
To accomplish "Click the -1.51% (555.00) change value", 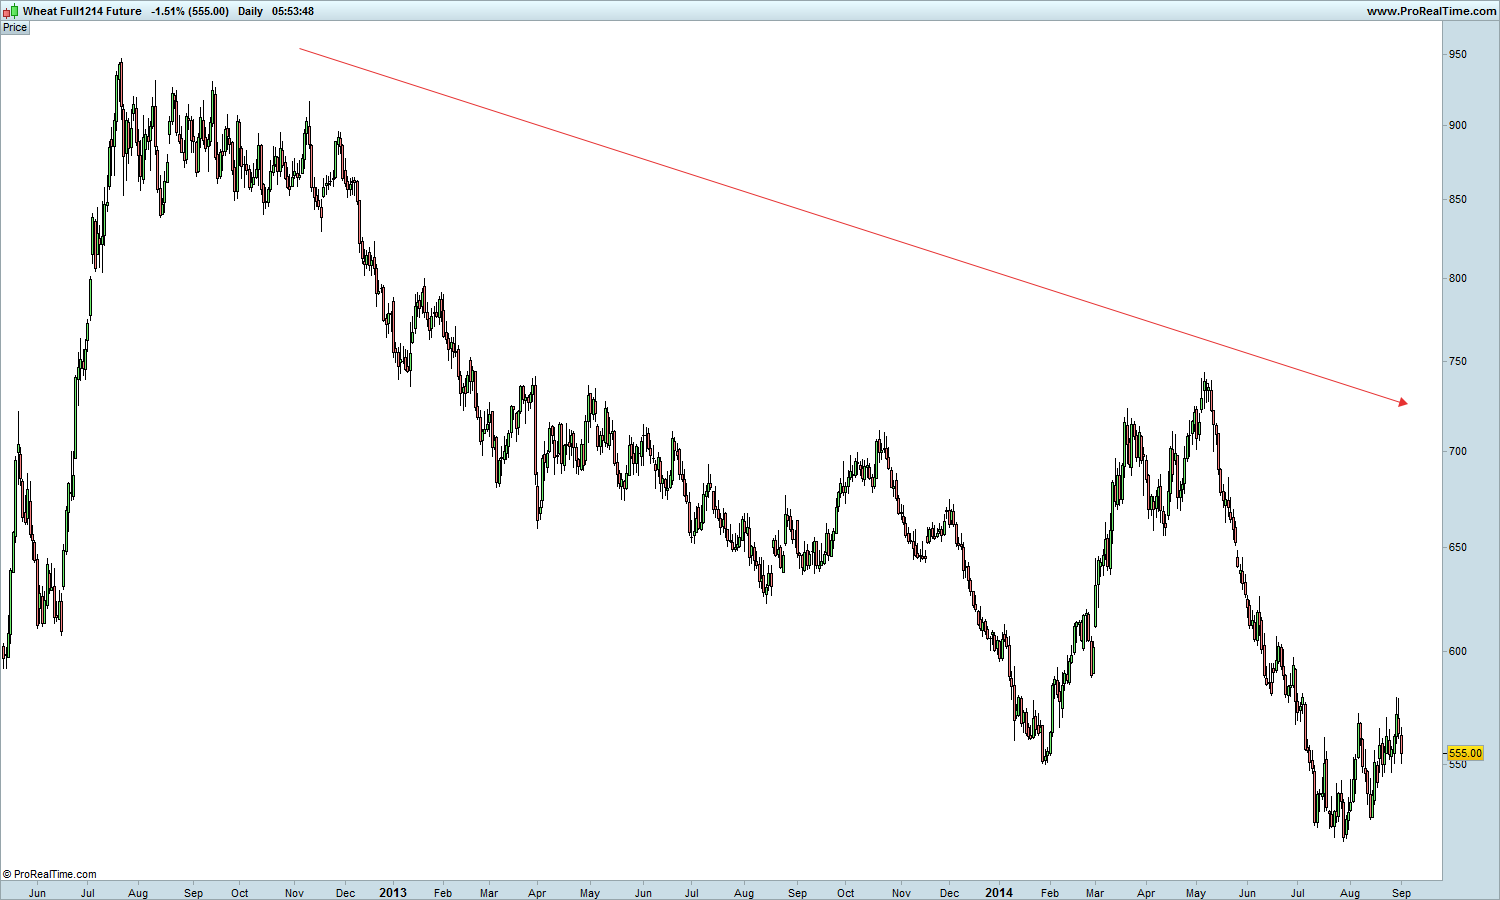I will coord(190,11).
